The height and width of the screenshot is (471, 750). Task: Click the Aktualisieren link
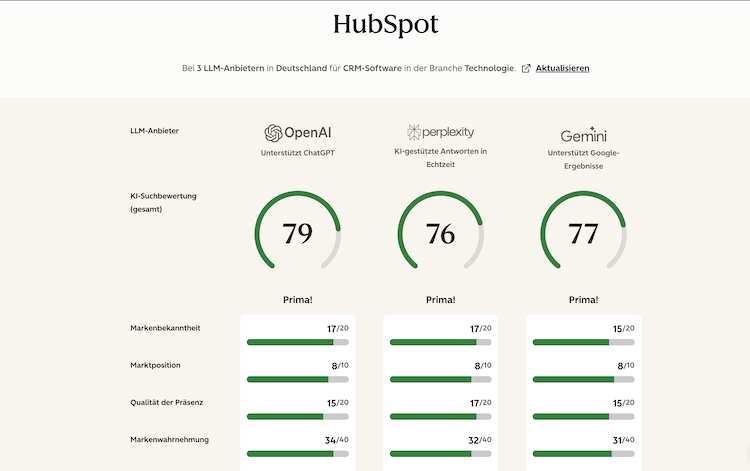(562, 68)
